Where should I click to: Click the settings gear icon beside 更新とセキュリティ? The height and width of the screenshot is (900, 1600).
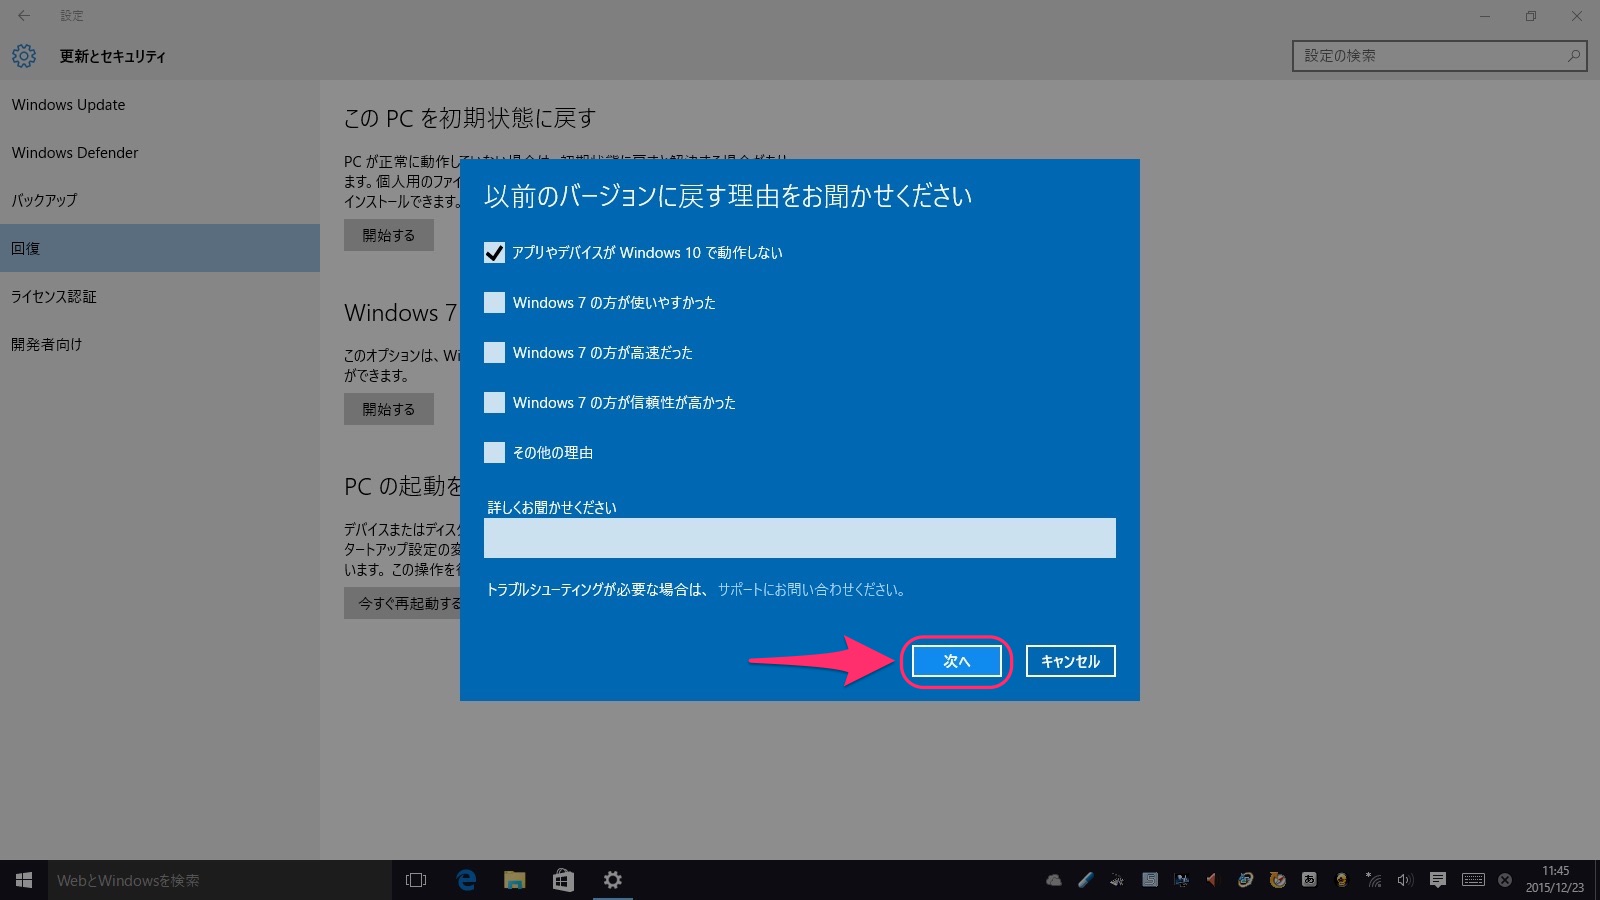click(x=24, y=56)
